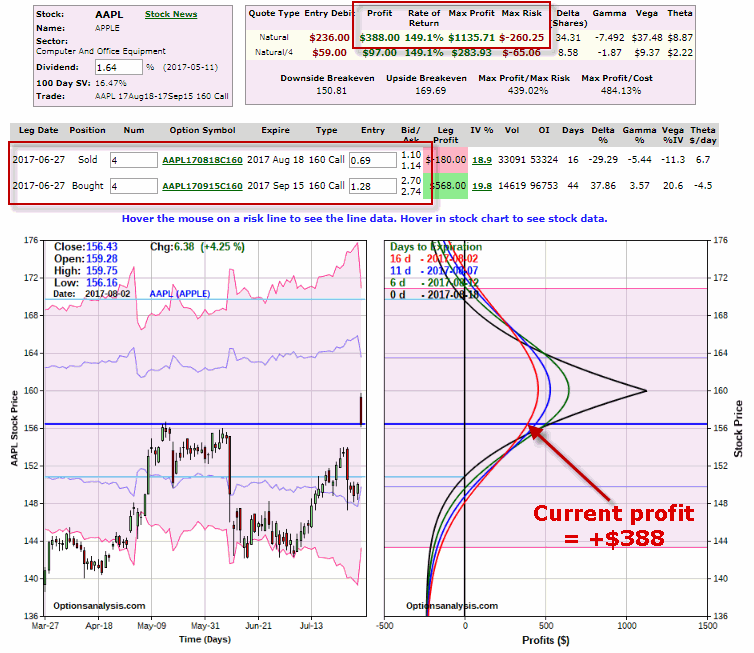
Task: Click the Entry field showing 0.69
Action: point(373,160)
